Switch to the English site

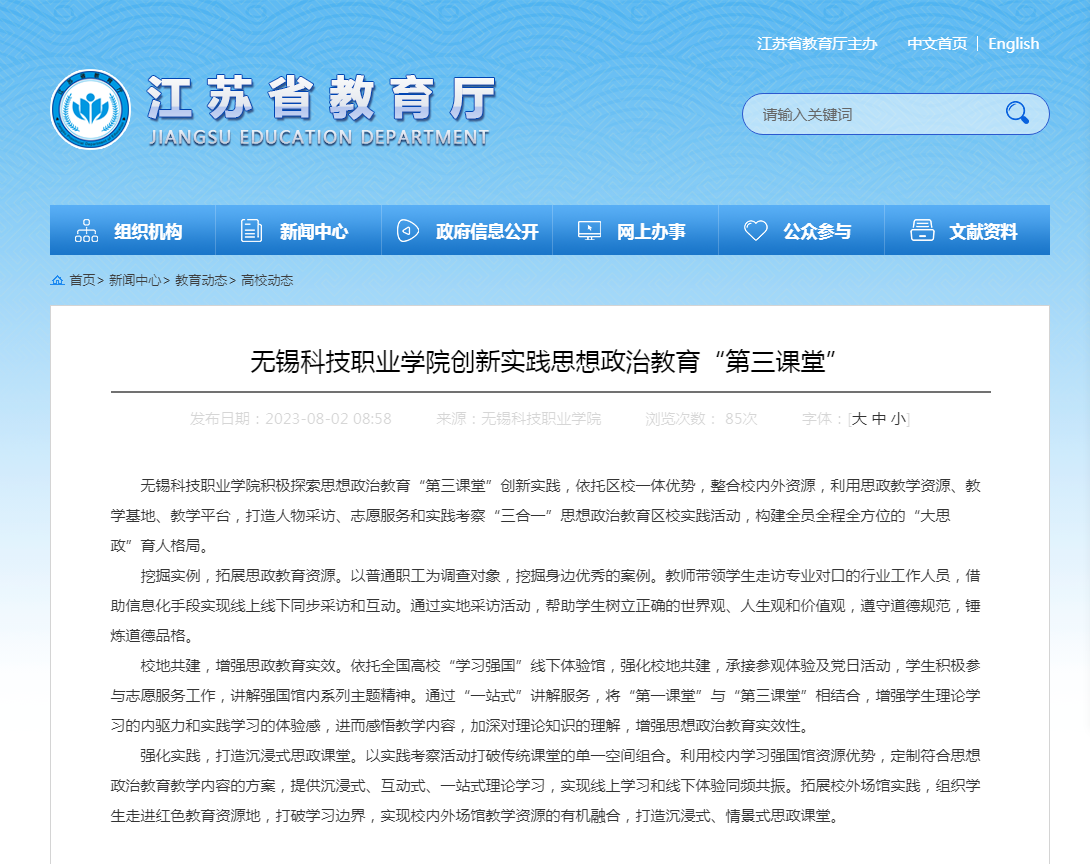(x=1014, y=44)
